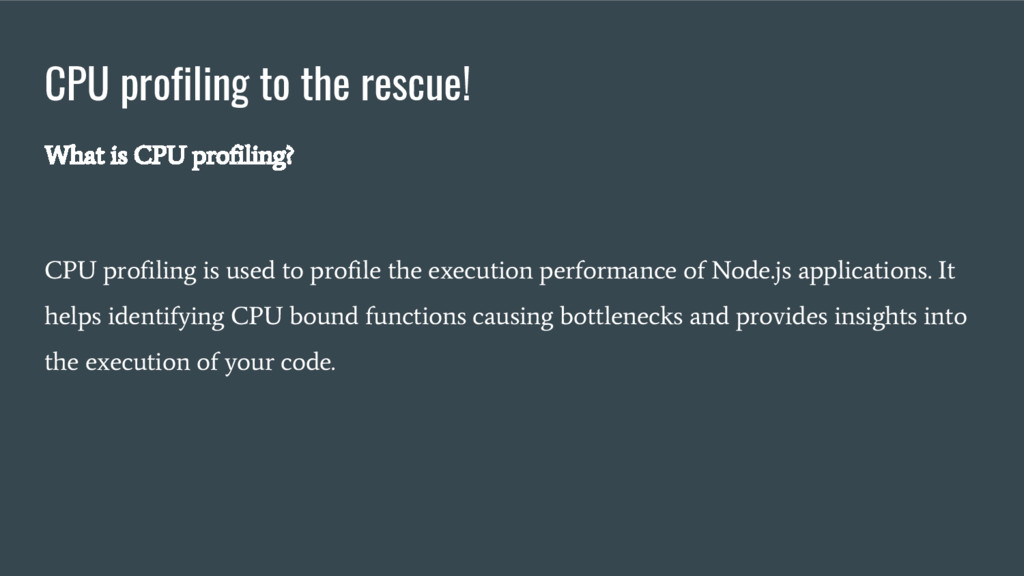Click the word "identifying"
The height and width of the screenshot is (576, 1024).
pyautogui.click(x=166, y=317)
